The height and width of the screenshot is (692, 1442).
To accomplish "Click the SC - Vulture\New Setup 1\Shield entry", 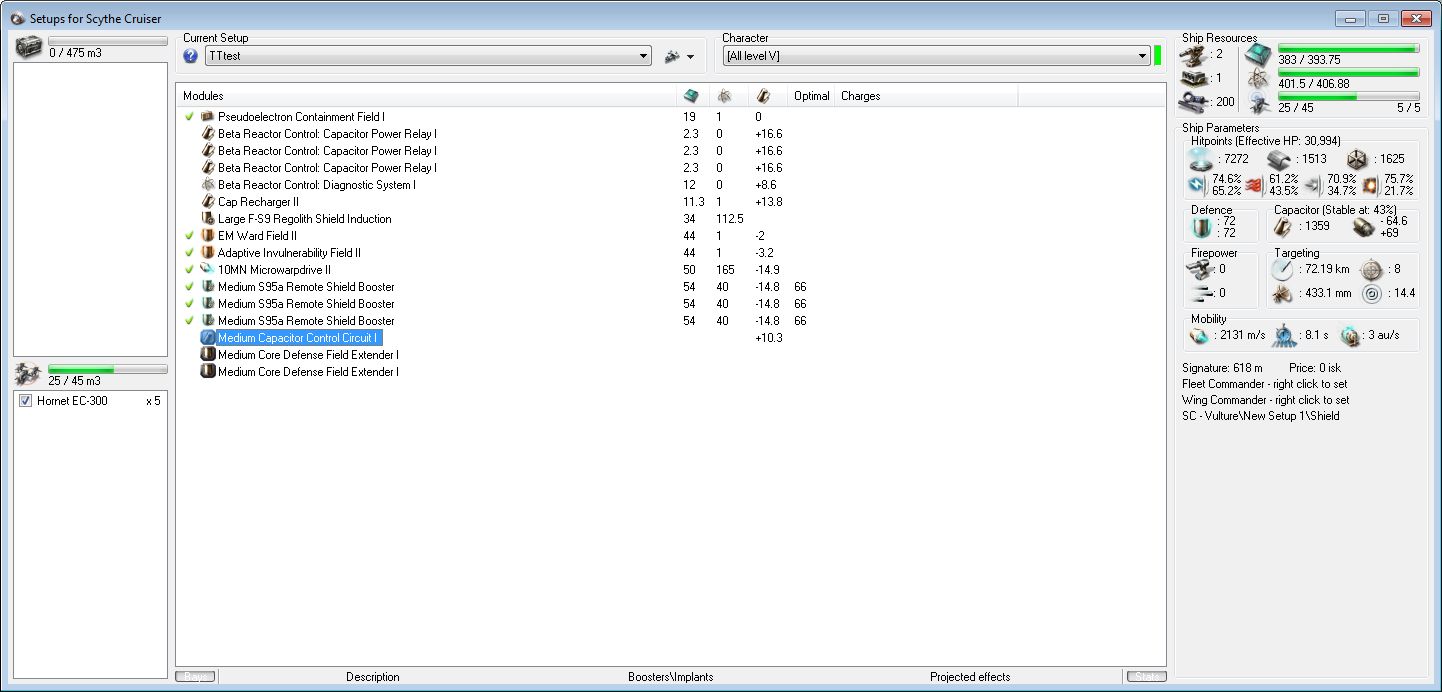I will tap(1260, 416).
